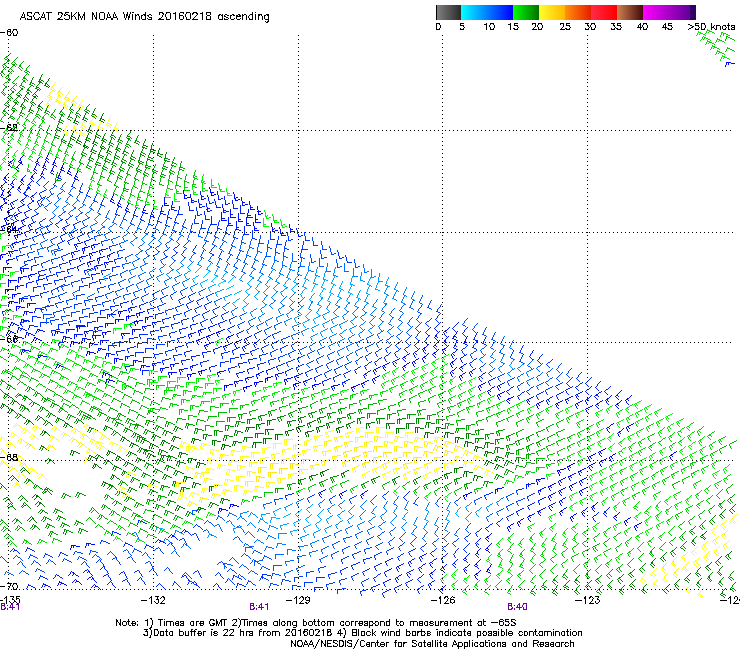This screenshot has width=740, height=650.
Task: Click the legend value "0"
Action: (438, 27)
